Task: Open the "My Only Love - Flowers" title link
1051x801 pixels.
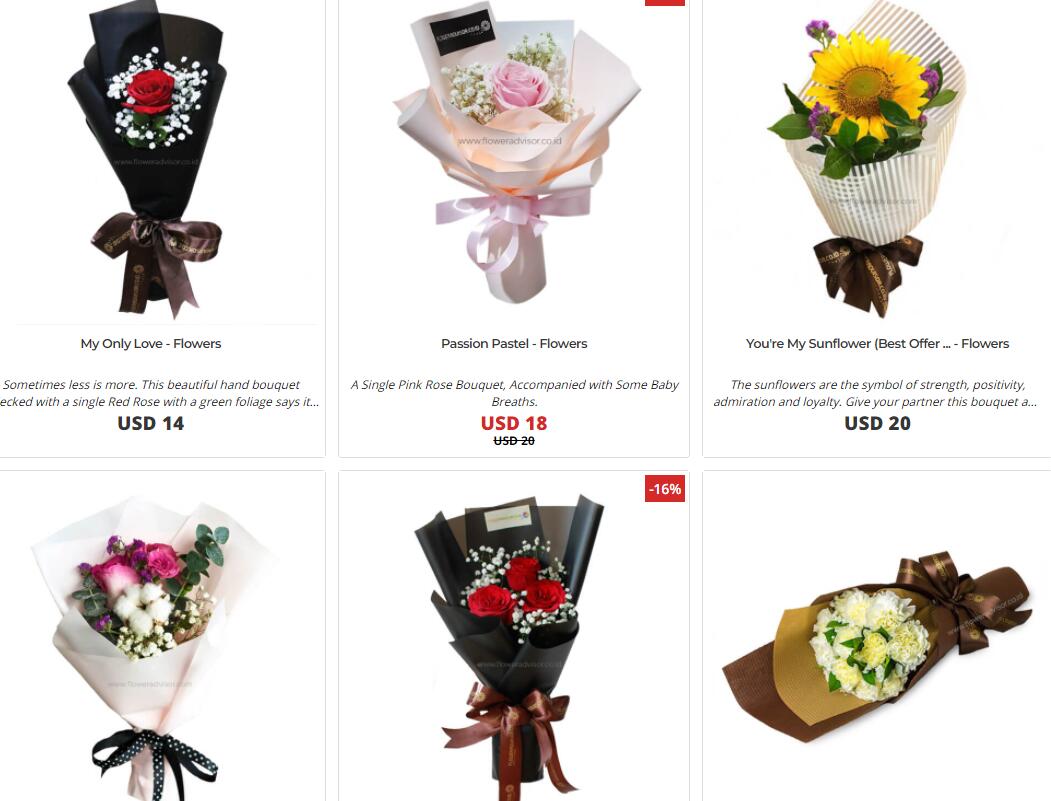Action: click(151, 344)
